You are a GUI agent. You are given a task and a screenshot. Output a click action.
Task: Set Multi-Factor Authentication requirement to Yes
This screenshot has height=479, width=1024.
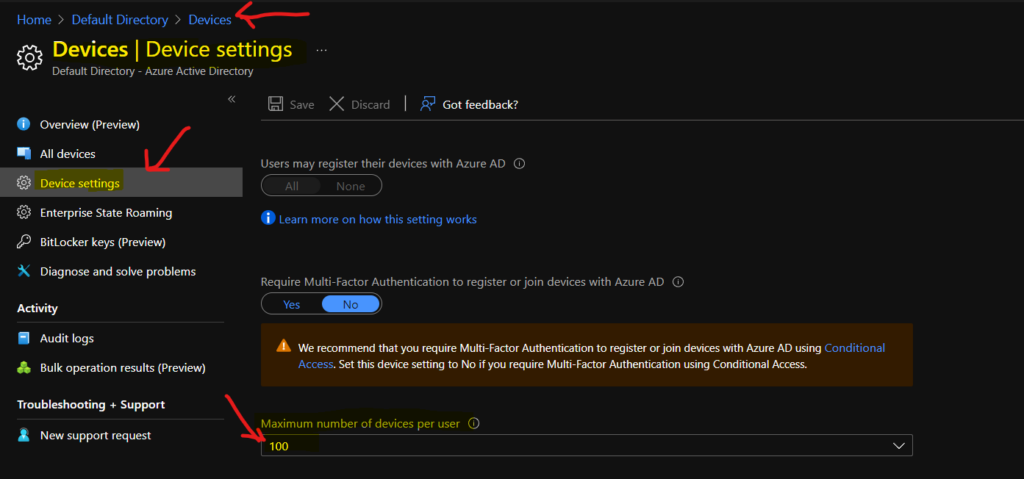pyautogui.click(x=291, y=305)
